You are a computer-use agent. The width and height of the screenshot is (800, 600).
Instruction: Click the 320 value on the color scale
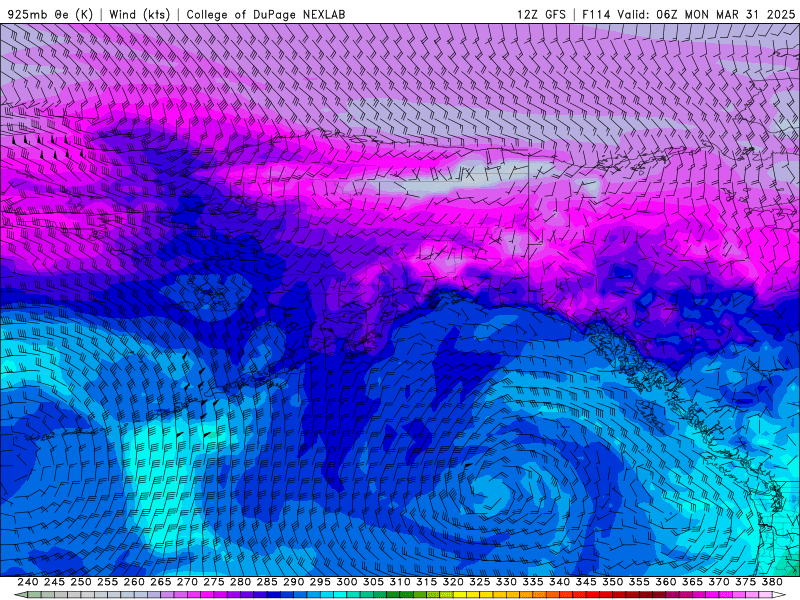tap(453, 582)
